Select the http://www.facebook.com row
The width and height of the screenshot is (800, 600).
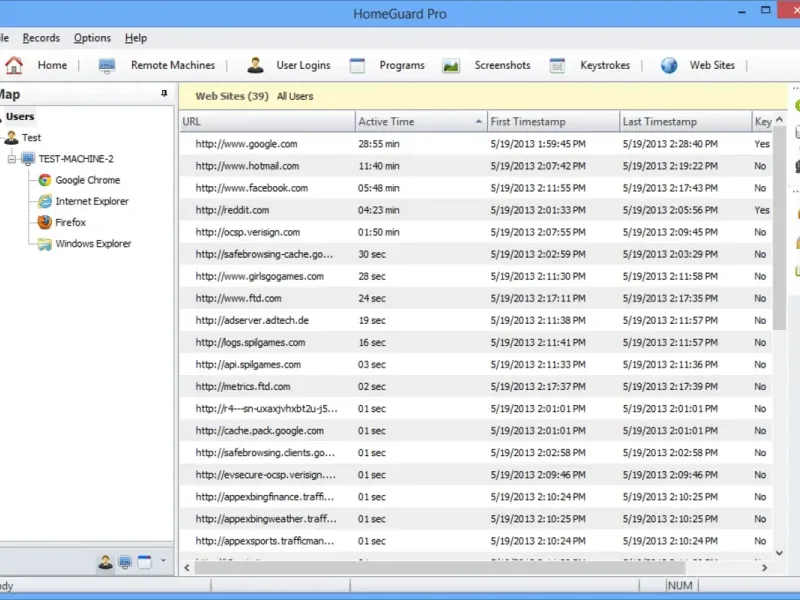coord(251,188)
